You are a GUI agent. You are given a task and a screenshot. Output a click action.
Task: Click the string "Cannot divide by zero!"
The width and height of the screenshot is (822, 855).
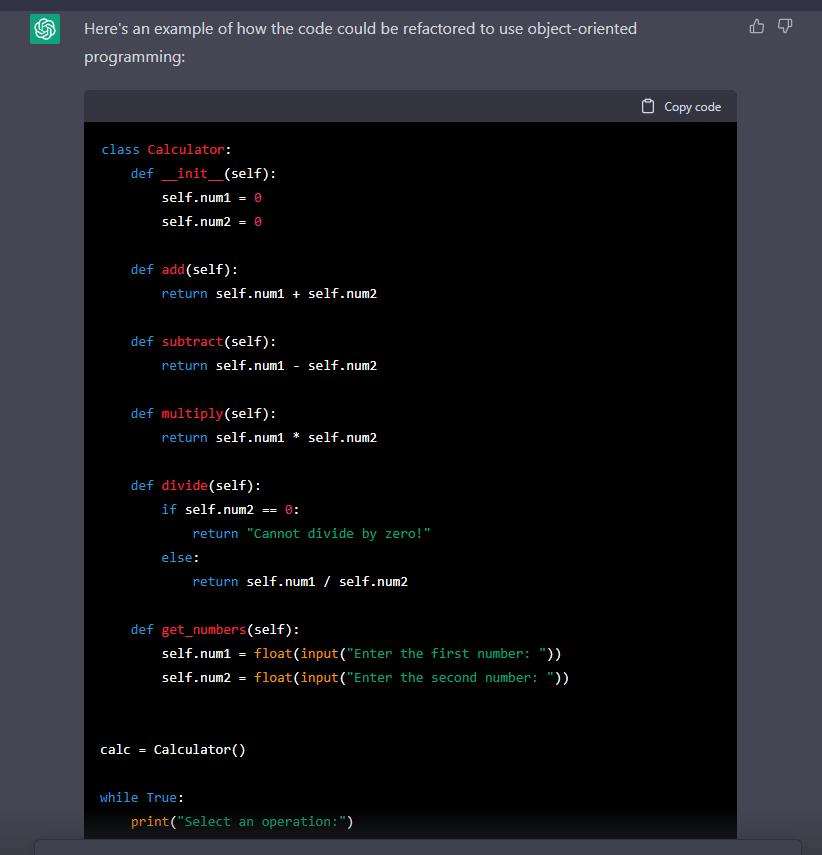pos(339,533)
